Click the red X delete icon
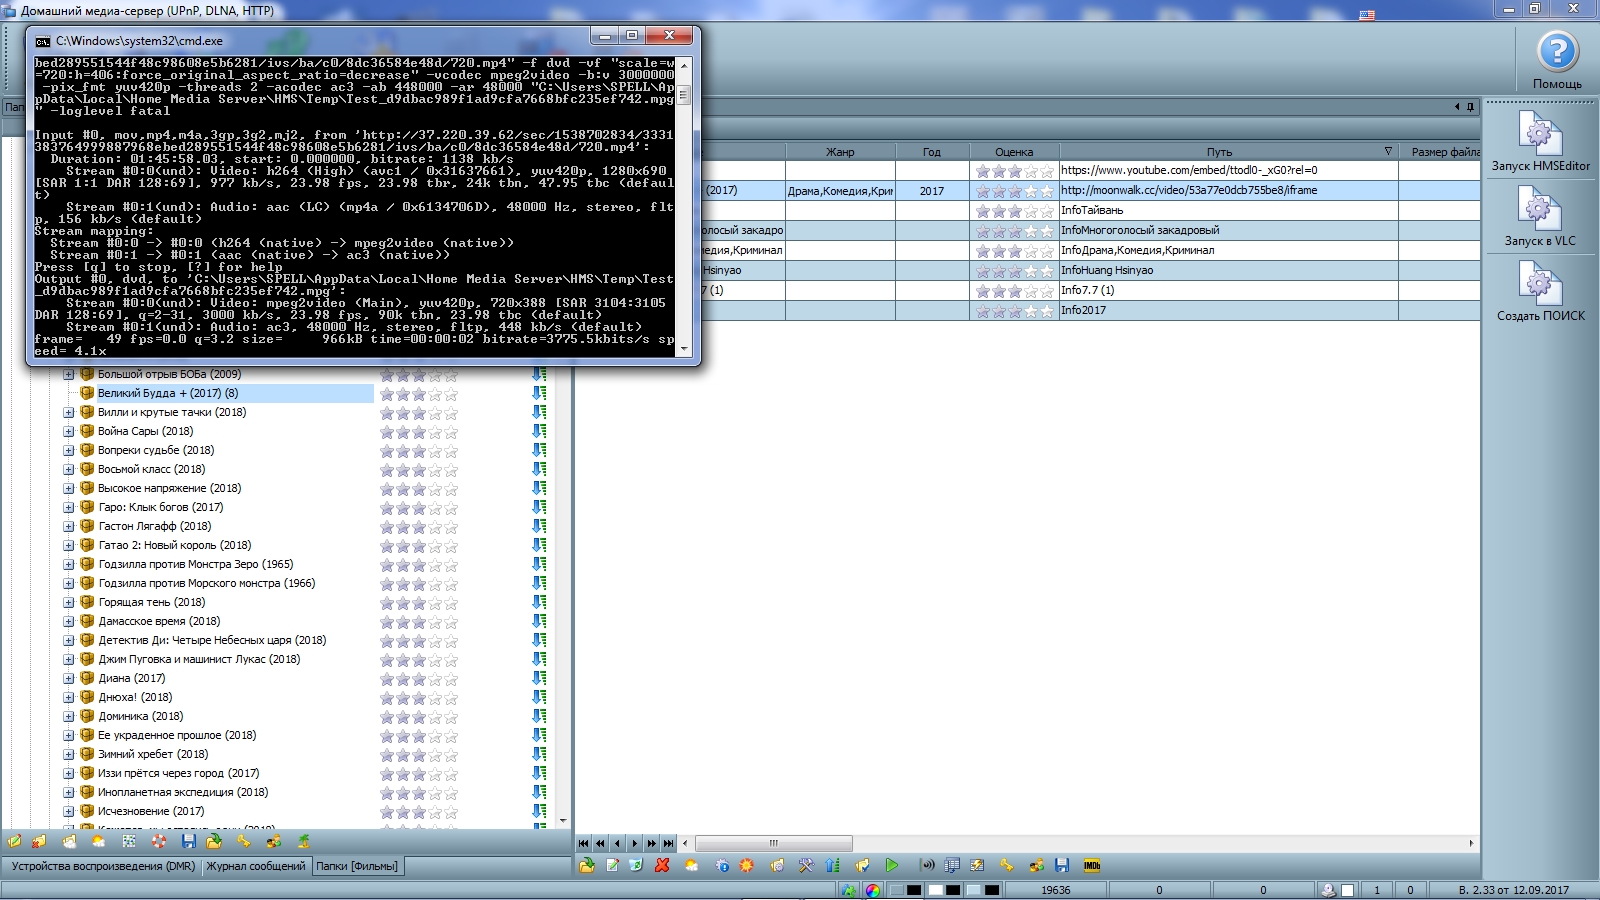 662,865
